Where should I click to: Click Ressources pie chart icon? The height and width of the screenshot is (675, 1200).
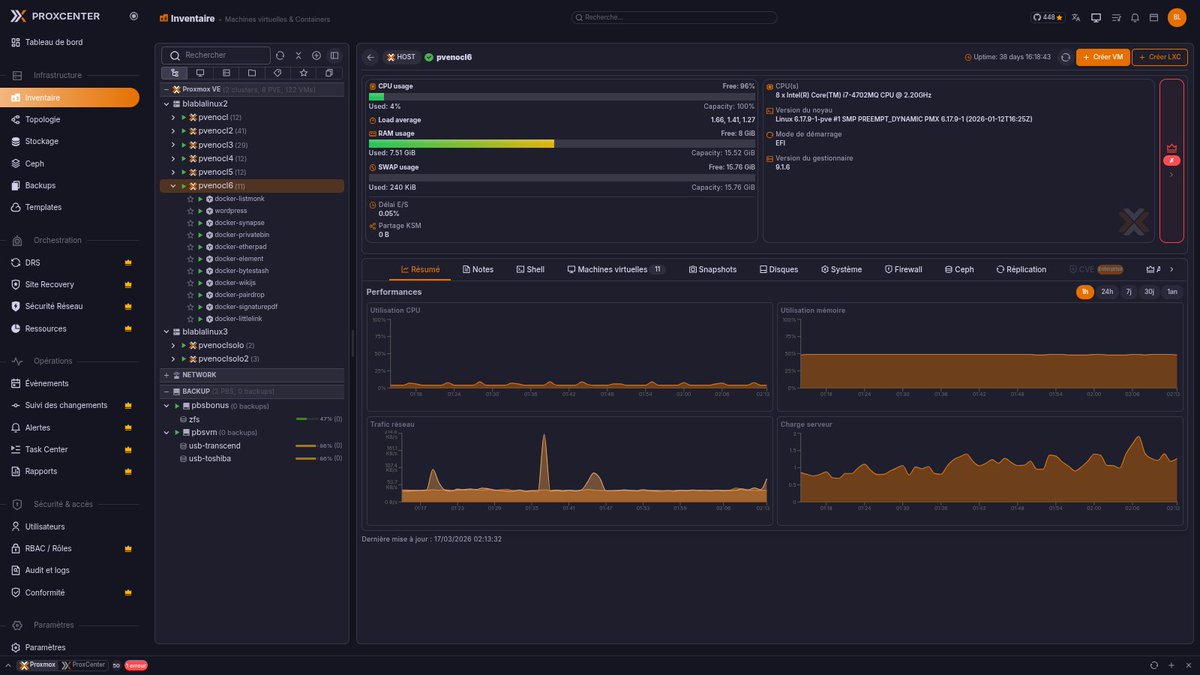(16, 328)
